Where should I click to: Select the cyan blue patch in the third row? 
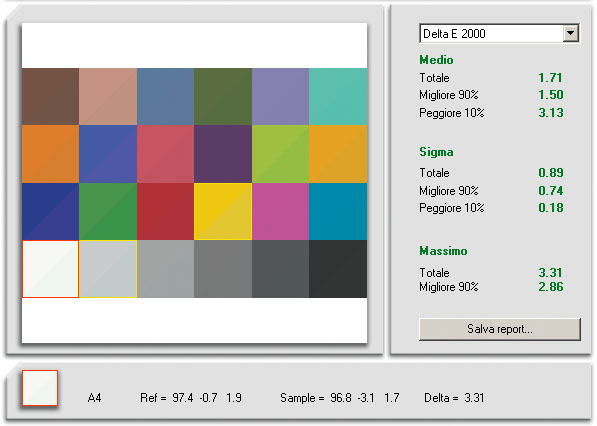pos(338,211)
